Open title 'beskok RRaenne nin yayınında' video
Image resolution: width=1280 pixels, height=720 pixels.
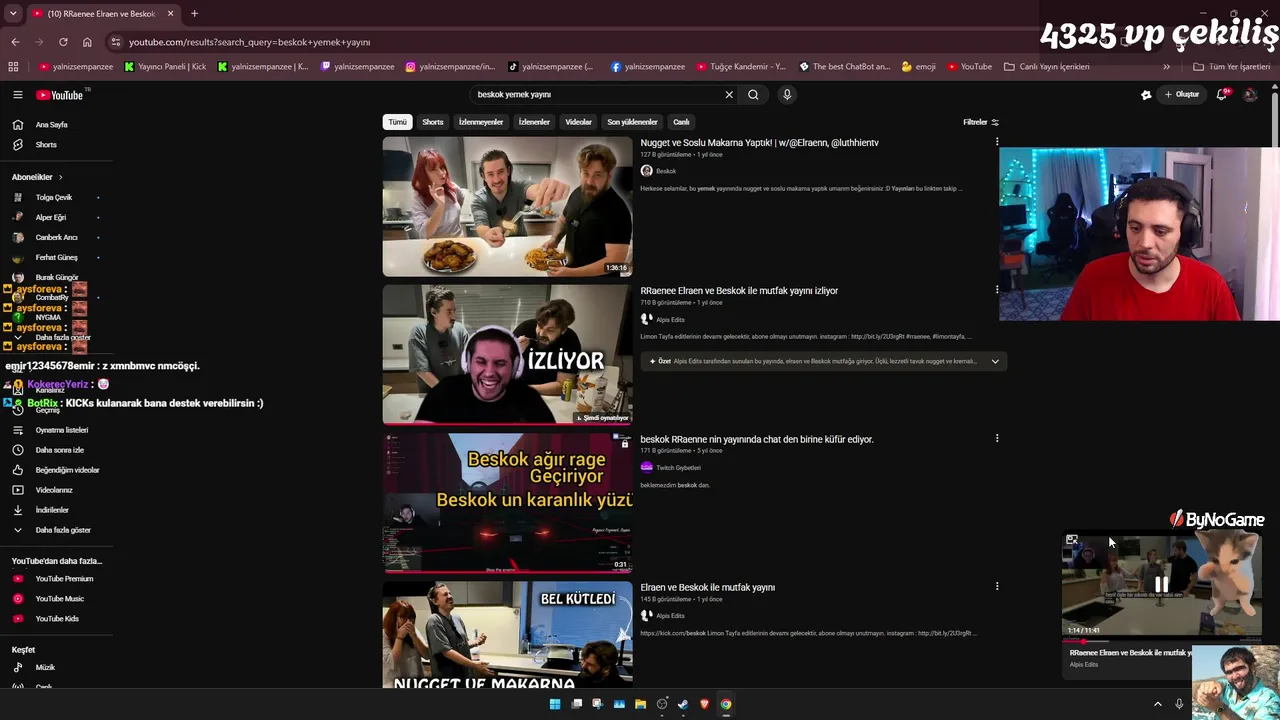click(x=757, y=439)
